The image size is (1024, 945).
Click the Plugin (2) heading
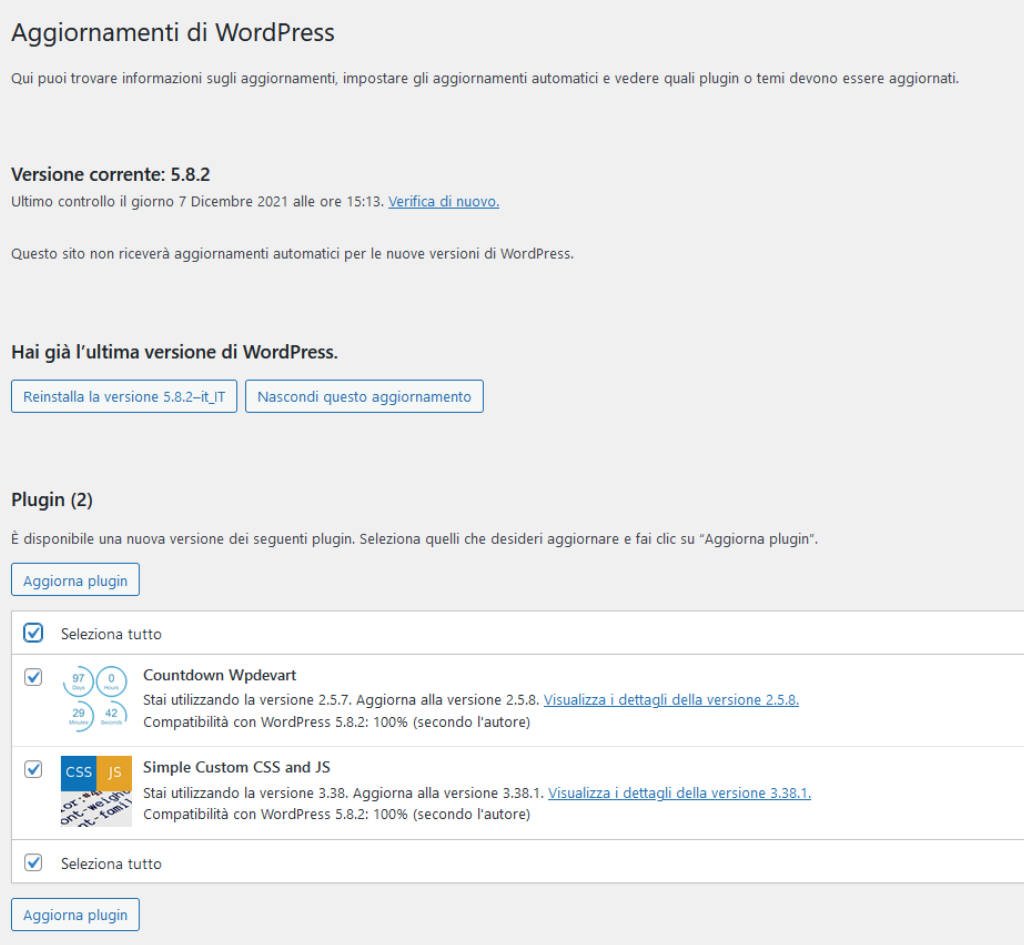pyautogui.click(x=52, y=500)
